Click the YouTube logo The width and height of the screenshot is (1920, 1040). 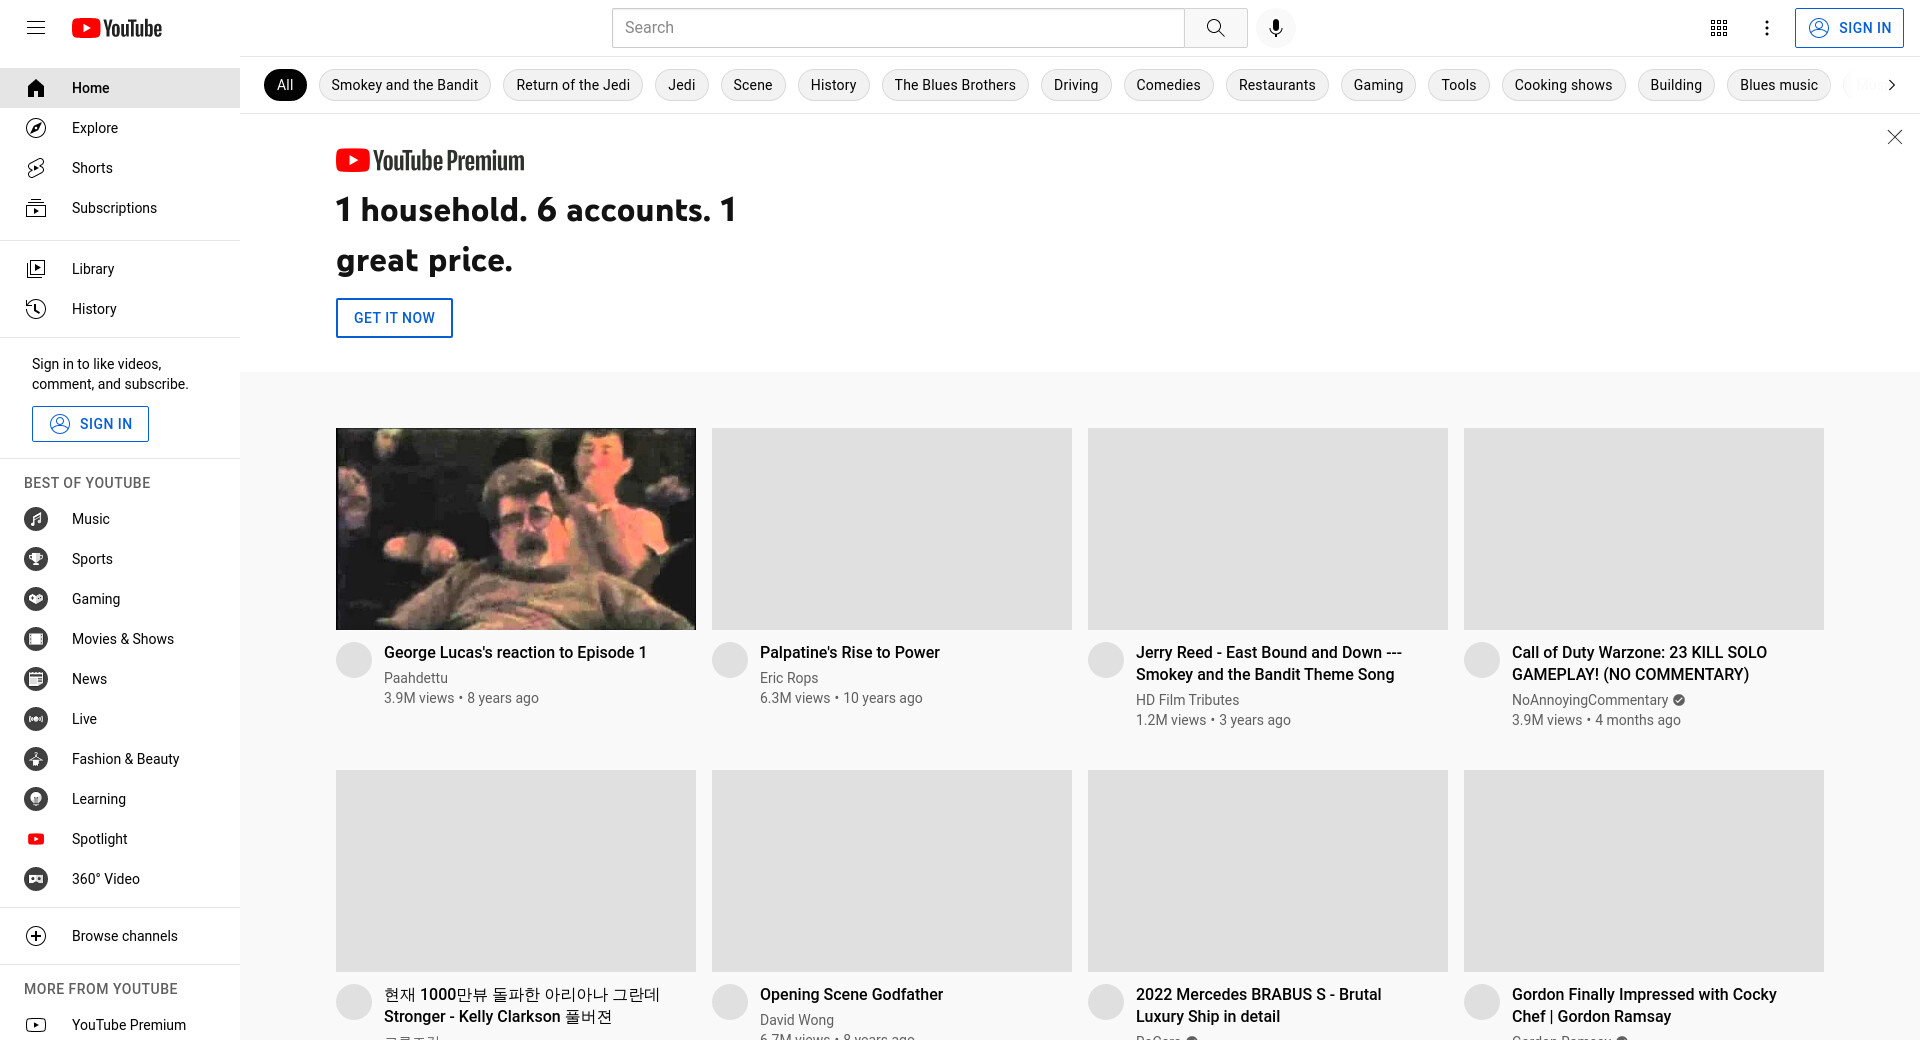coord(117,28)
